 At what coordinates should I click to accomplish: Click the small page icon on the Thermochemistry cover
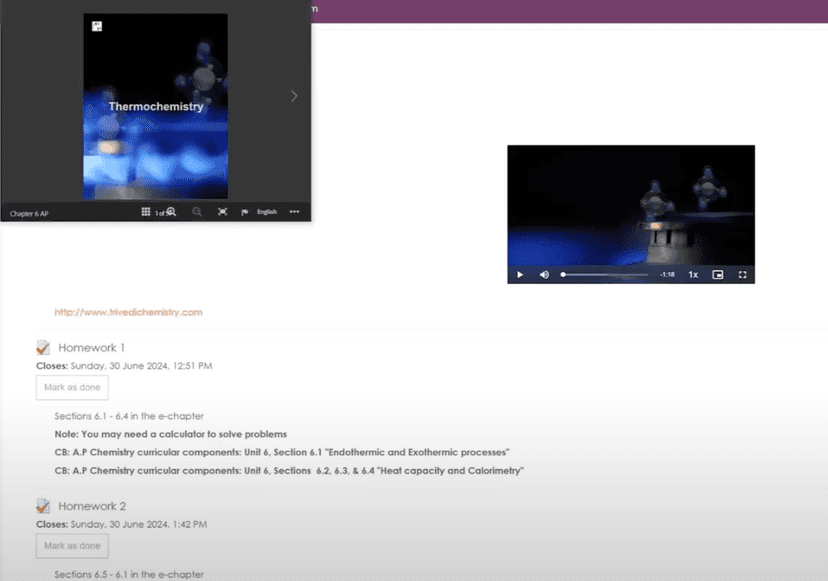click(x=96, y=25)
